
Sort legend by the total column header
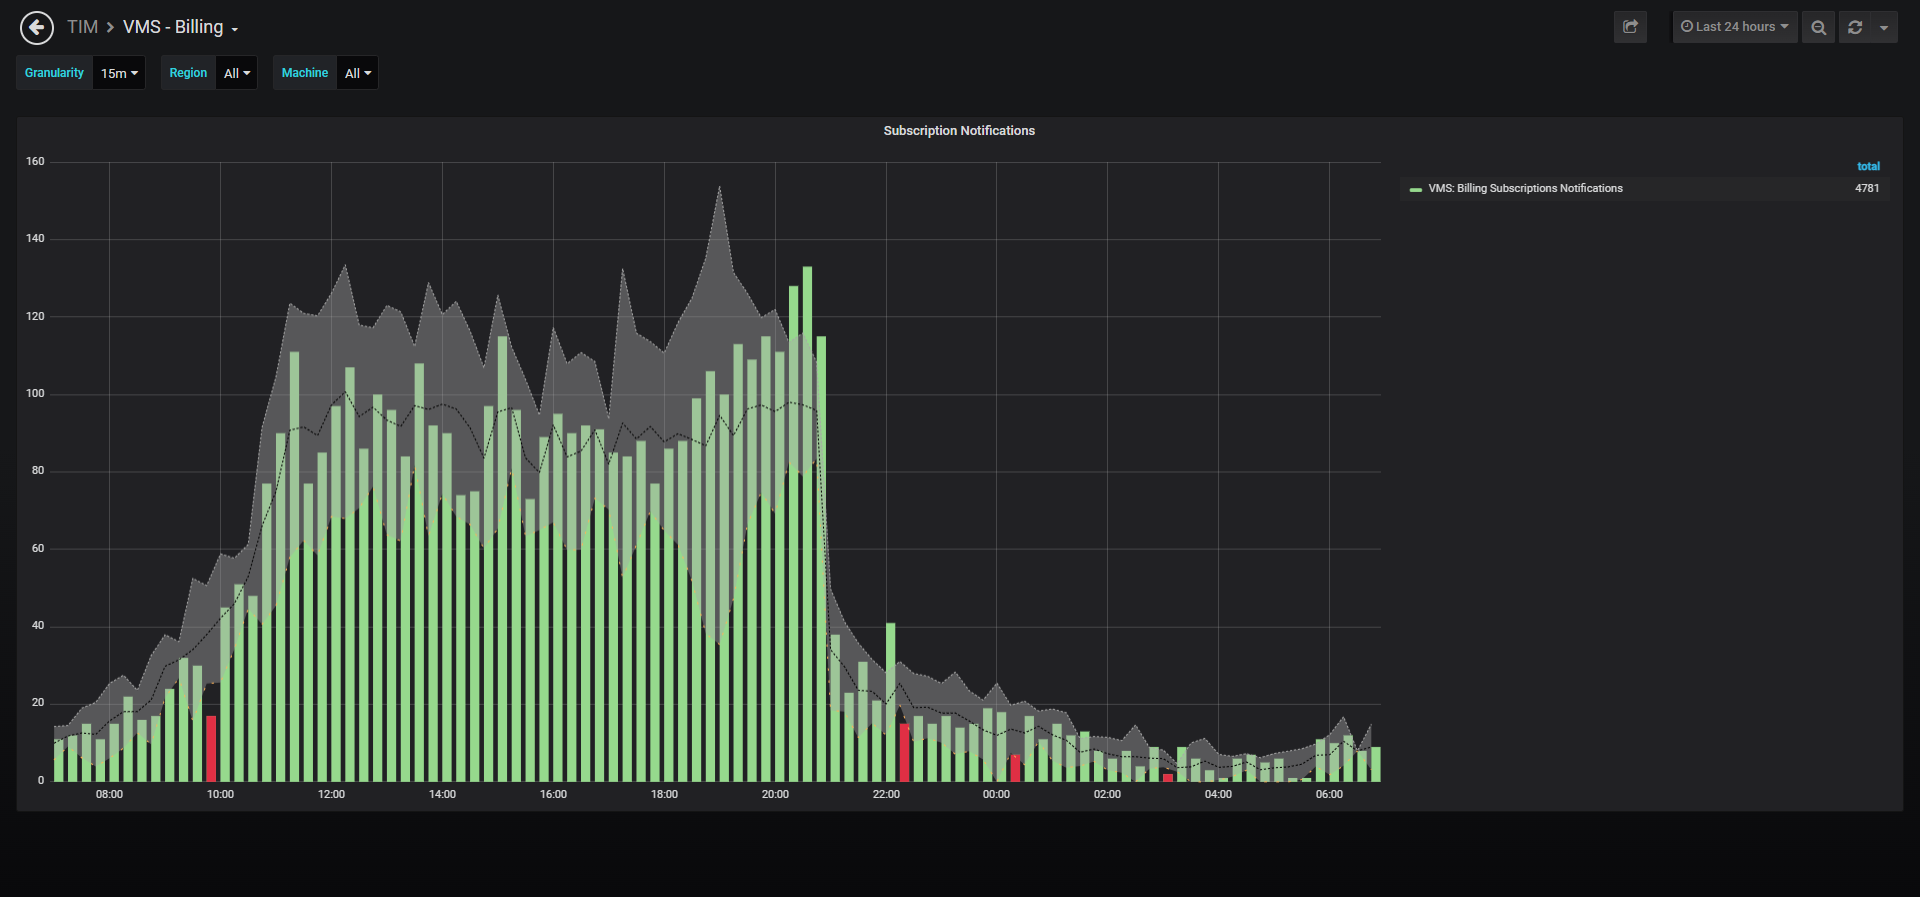point(1868,166)
